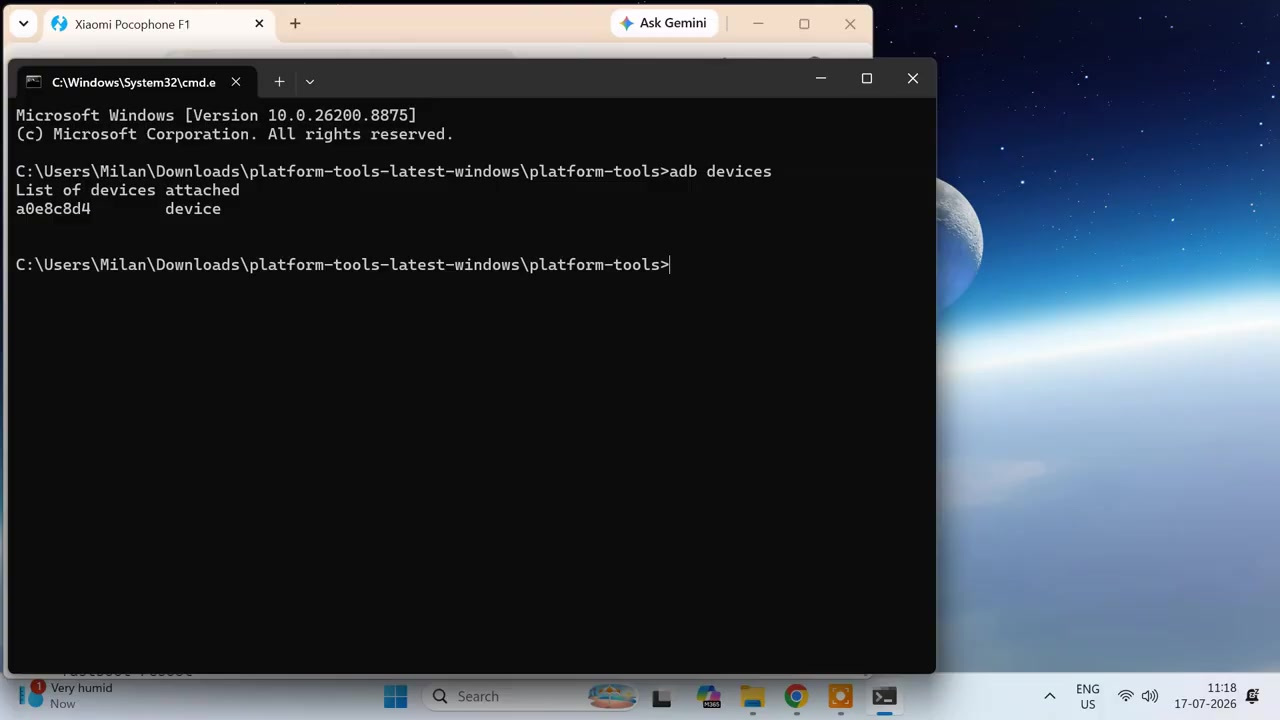Viewport: 1280px width, 720px height.
Task: Open a new tab in the terminal
Action: [279, 82]
